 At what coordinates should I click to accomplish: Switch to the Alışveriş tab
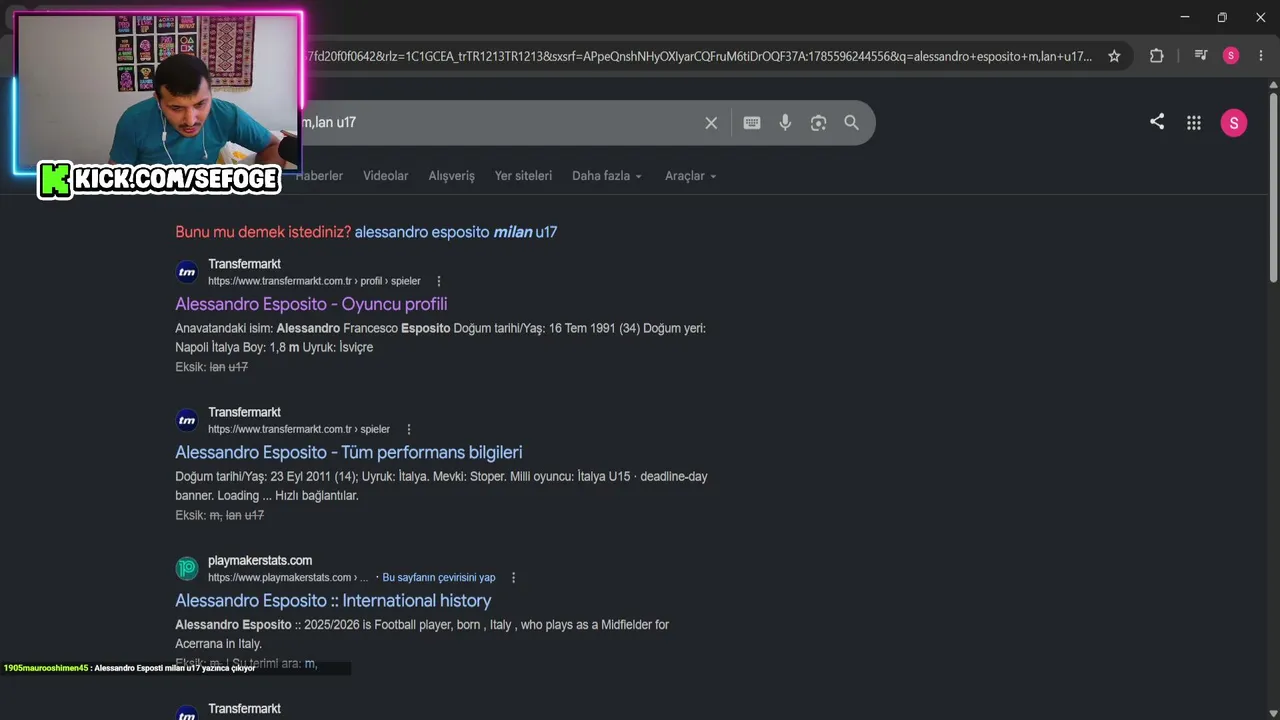pos(452,176)
